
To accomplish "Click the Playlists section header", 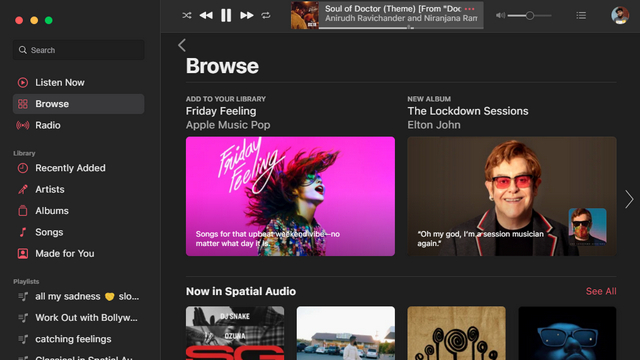I will pyautogui.click(x=26, y=281).
